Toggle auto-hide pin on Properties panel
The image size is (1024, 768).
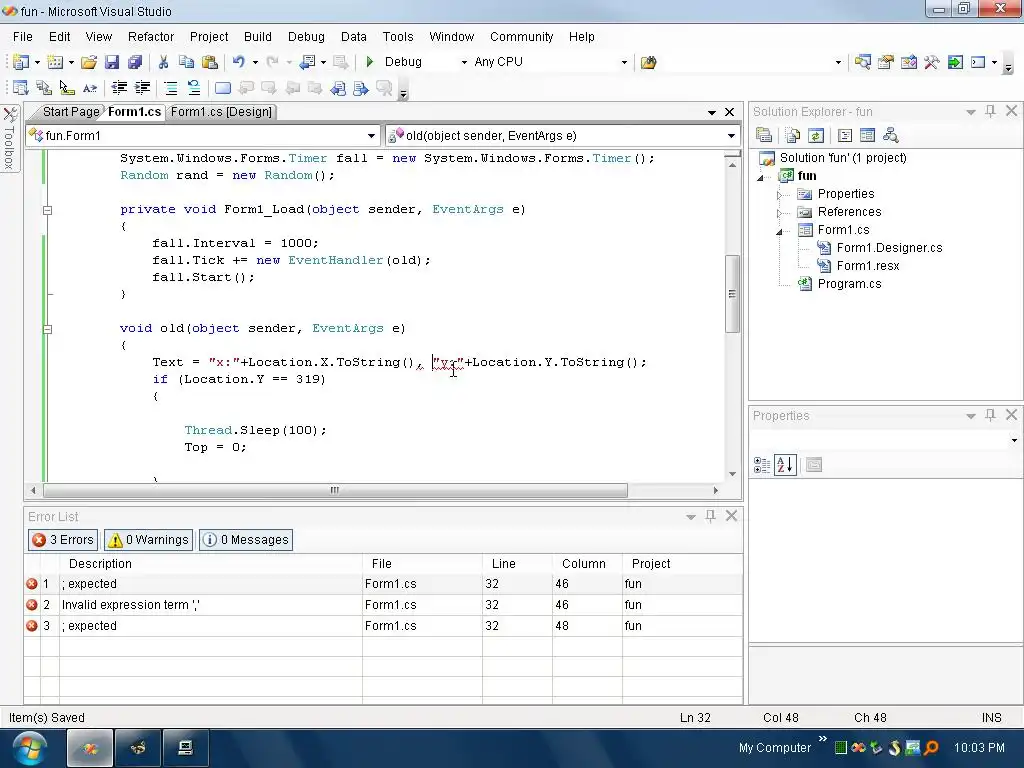[x=991, y=415]
